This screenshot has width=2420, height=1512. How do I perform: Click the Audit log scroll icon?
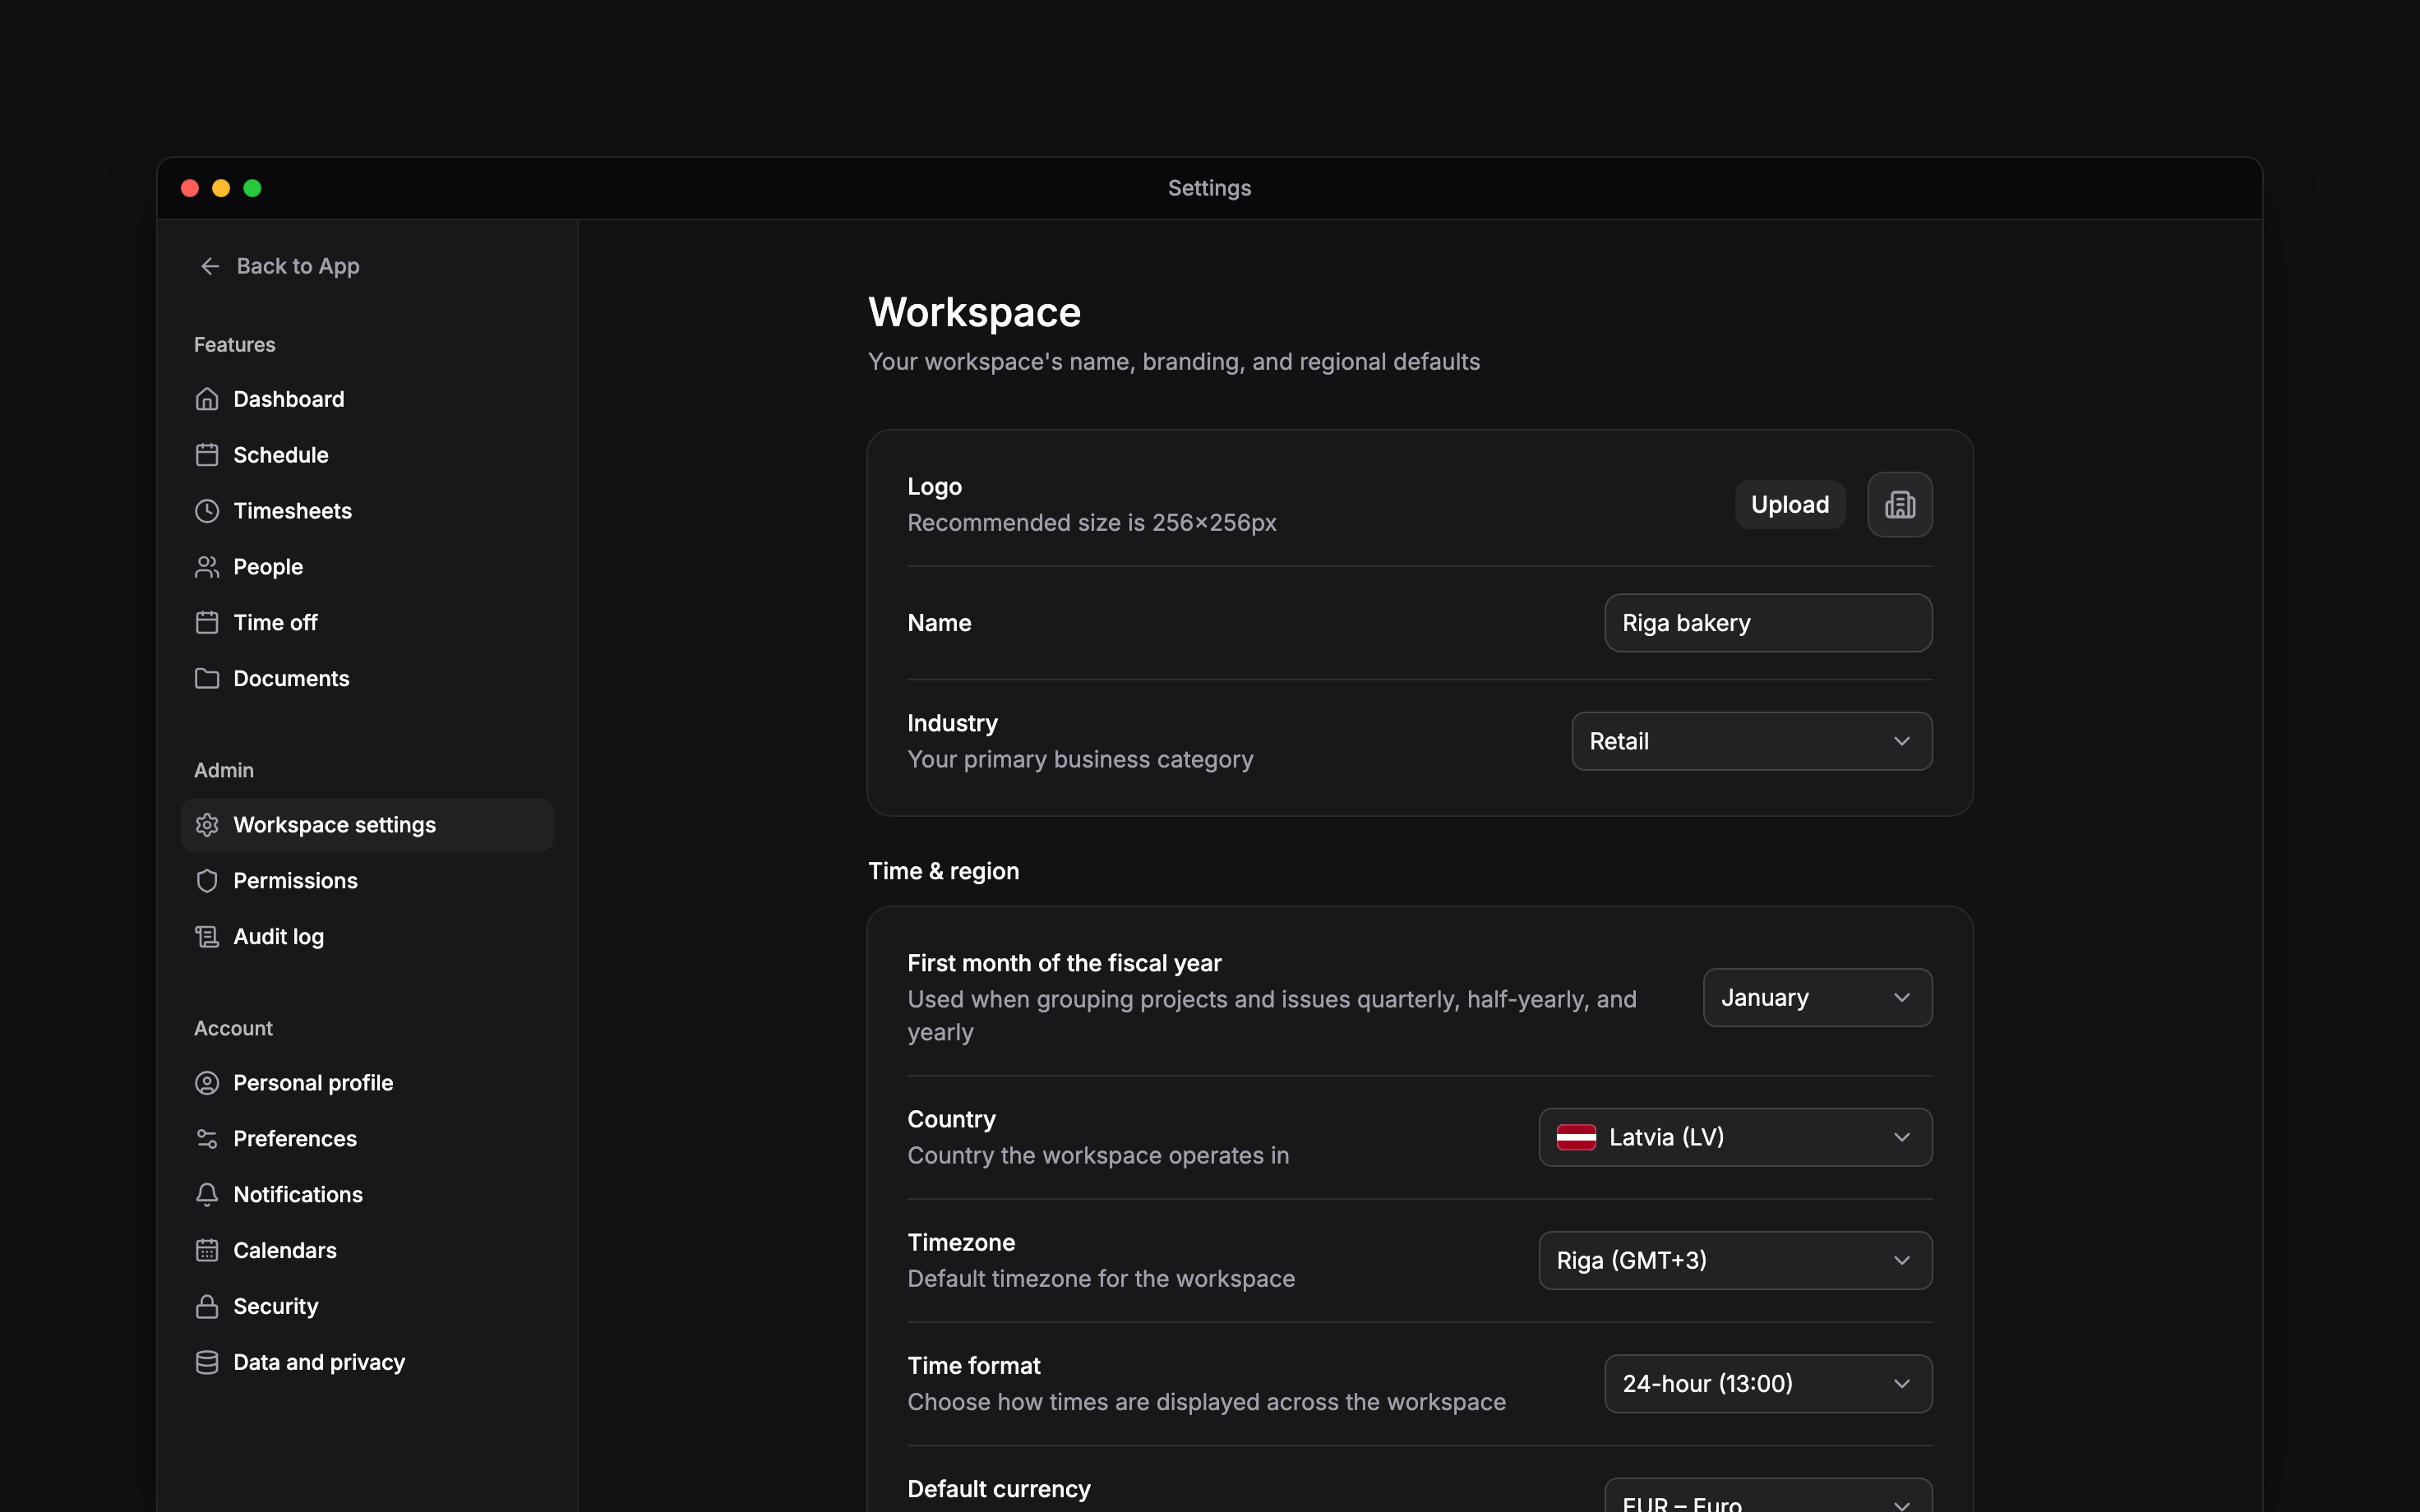click(207, 937)
